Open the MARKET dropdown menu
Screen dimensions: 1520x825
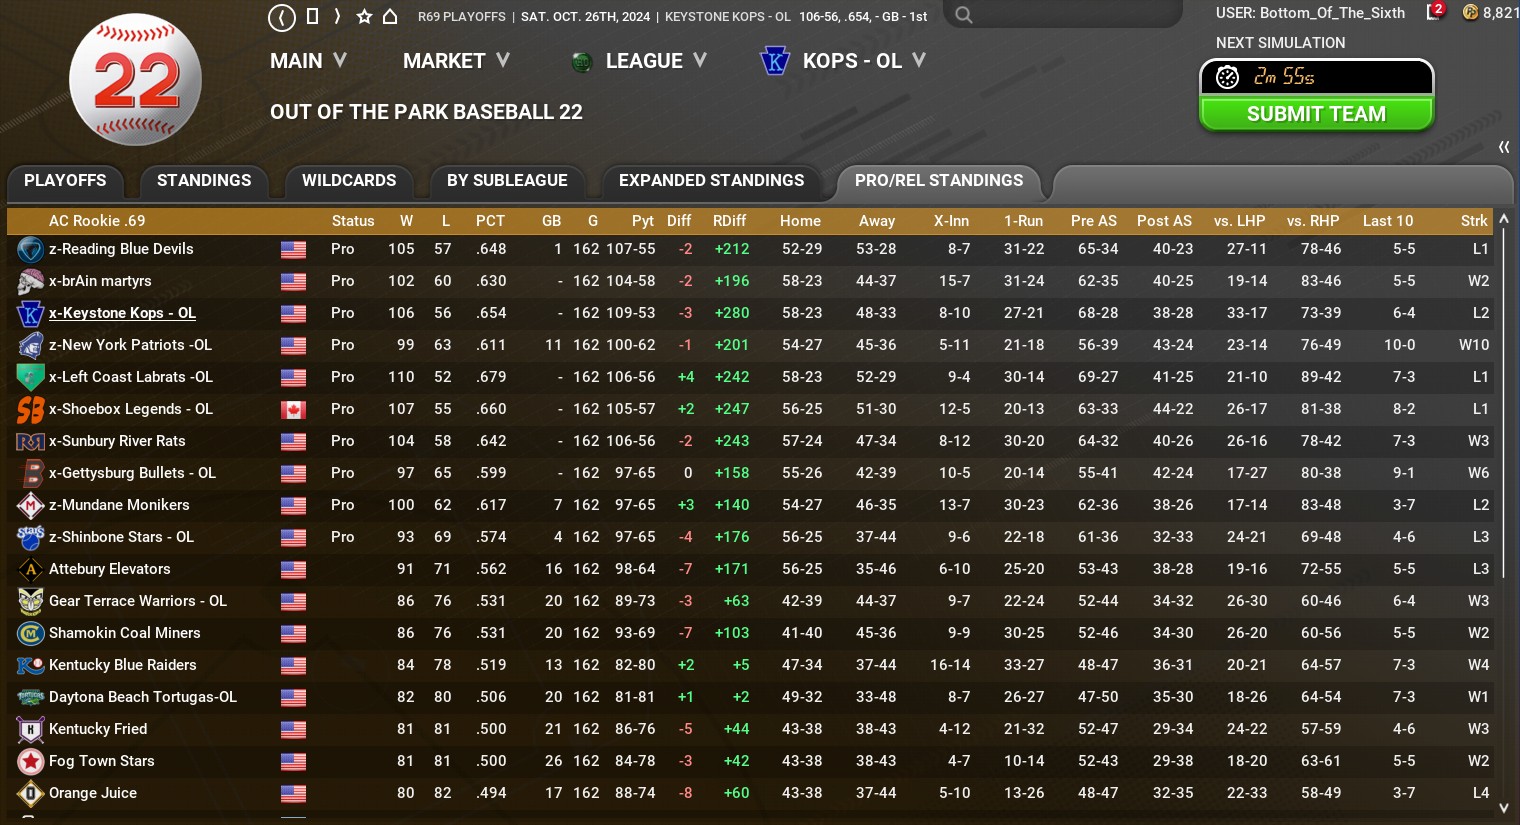click(x=456, y=61)
